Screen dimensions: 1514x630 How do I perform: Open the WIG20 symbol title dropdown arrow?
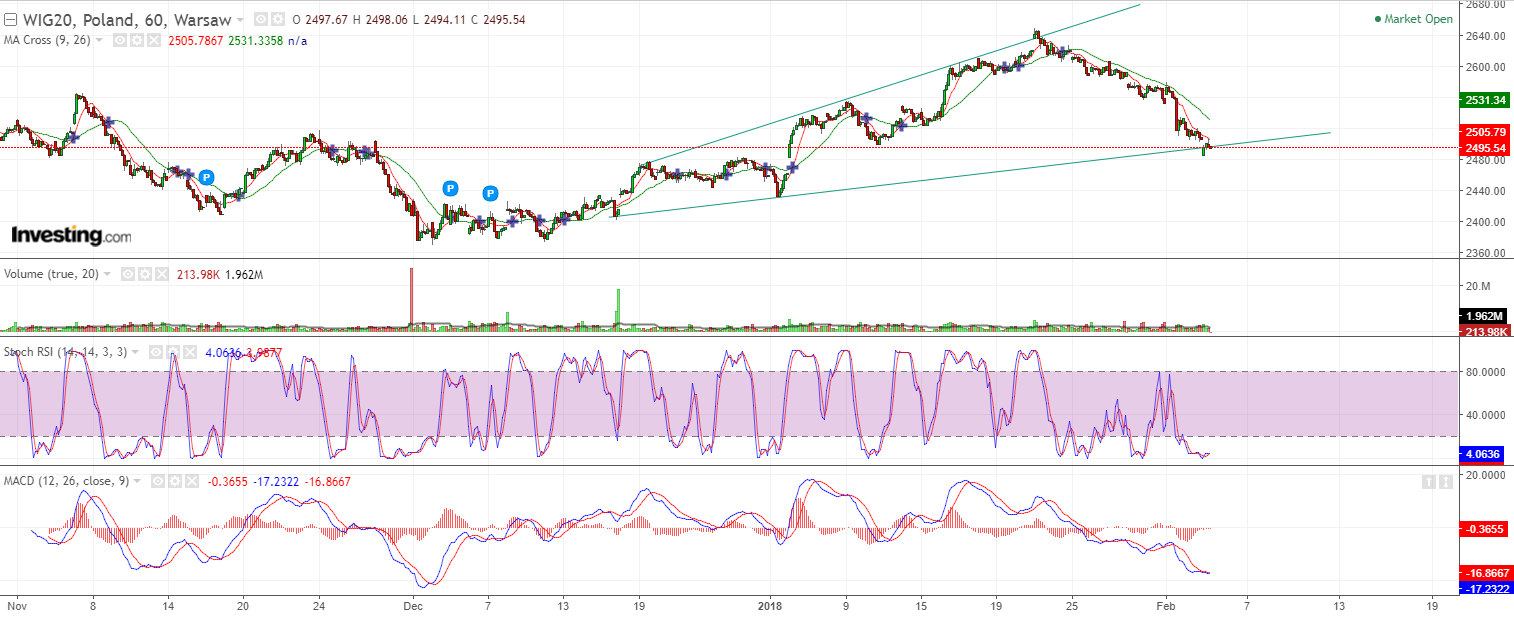point(241,20)
